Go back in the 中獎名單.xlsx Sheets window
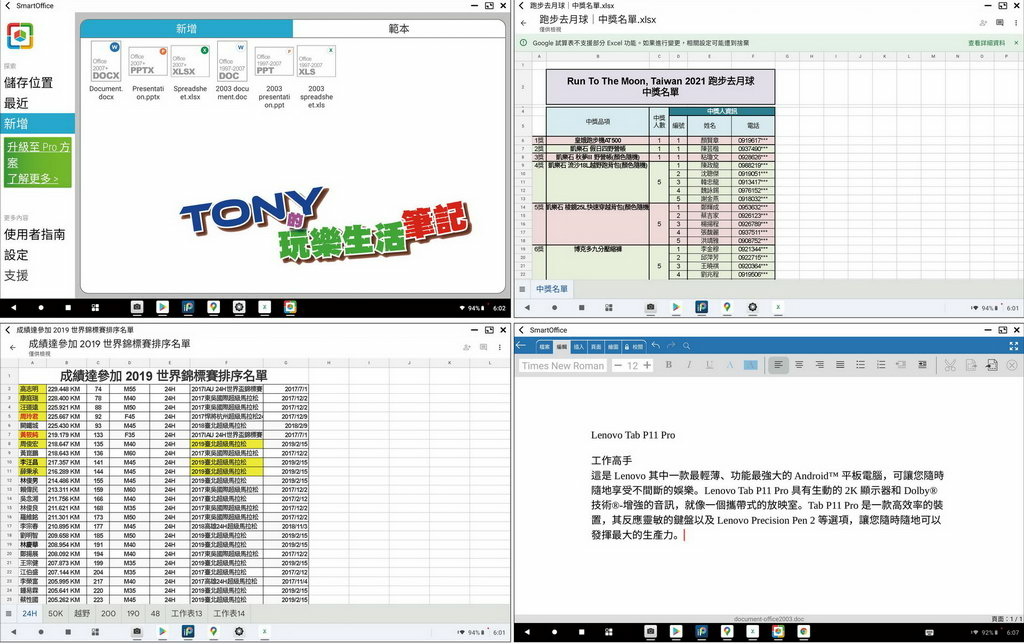The width and height of the screenshot is (1024, 644). tap(524, 23)
